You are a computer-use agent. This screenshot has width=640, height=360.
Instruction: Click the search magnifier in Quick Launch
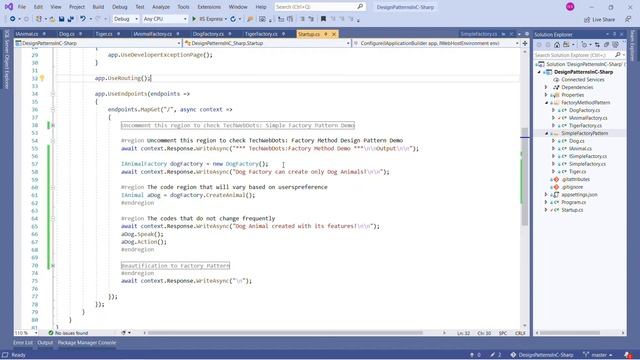pyautogui.click(x=360, y=7)
